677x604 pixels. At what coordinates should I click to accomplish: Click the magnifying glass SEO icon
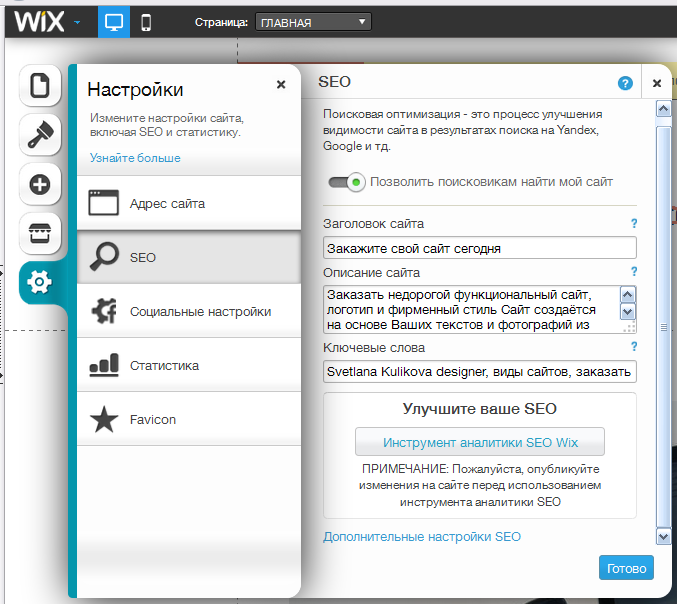click(104, 256)
